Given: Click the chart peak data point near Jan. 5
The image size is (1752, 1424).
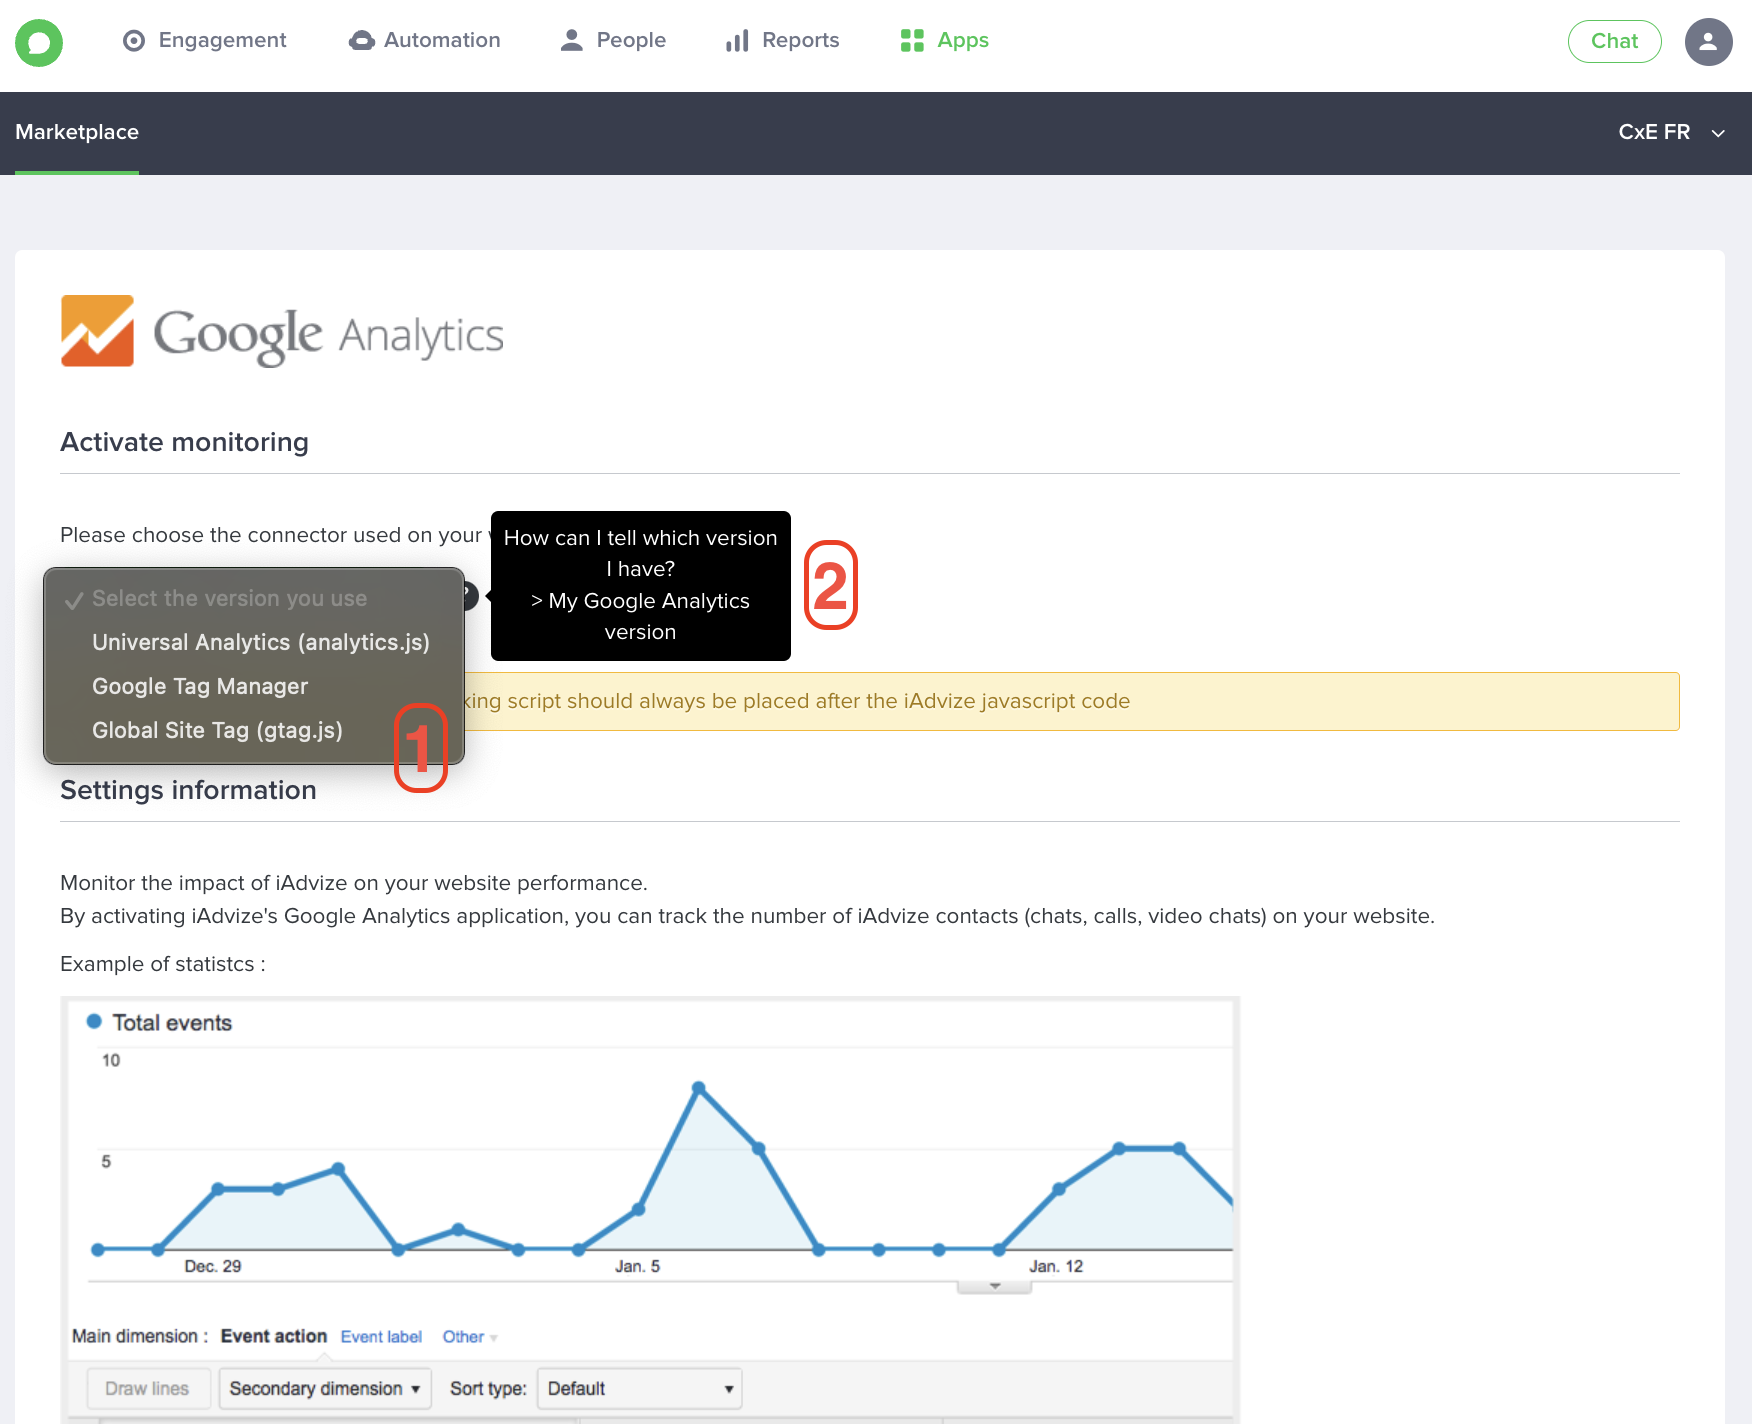Looking at the screenshot, I should [698, 1087].
